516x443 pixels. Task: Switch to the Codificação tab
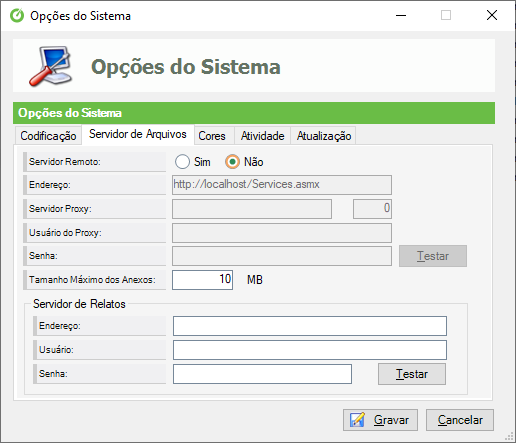(48, 136)
